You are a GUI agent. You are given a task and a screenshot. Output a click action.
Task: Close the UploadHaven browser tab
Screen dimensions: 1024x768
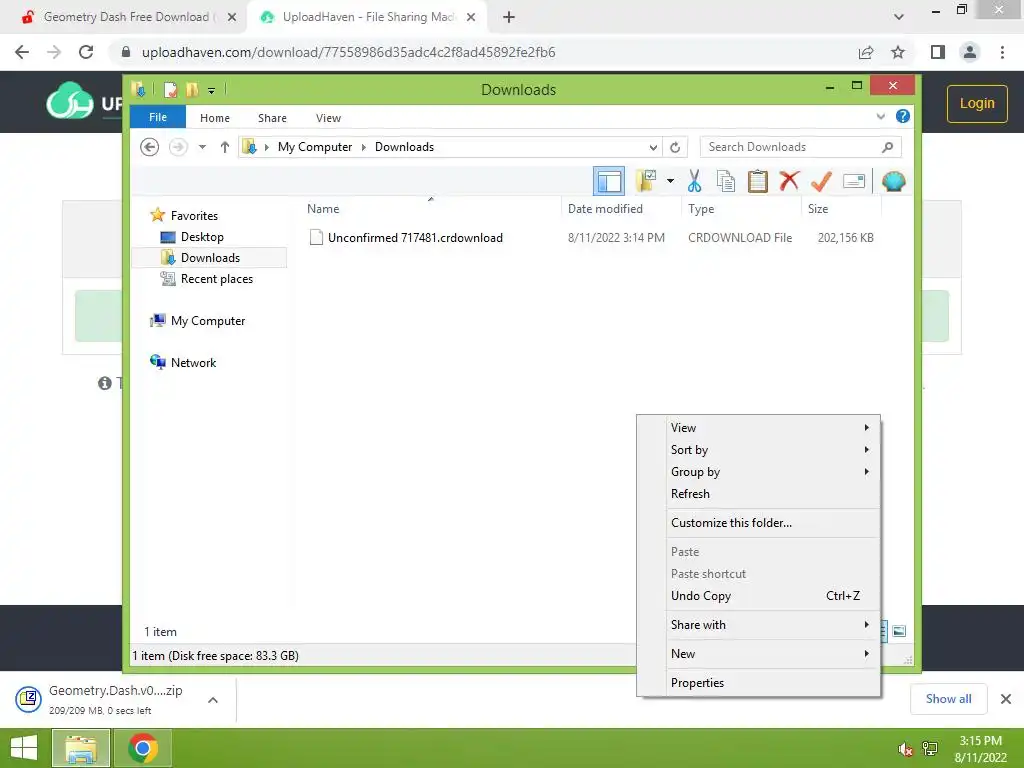coord(471,17)
